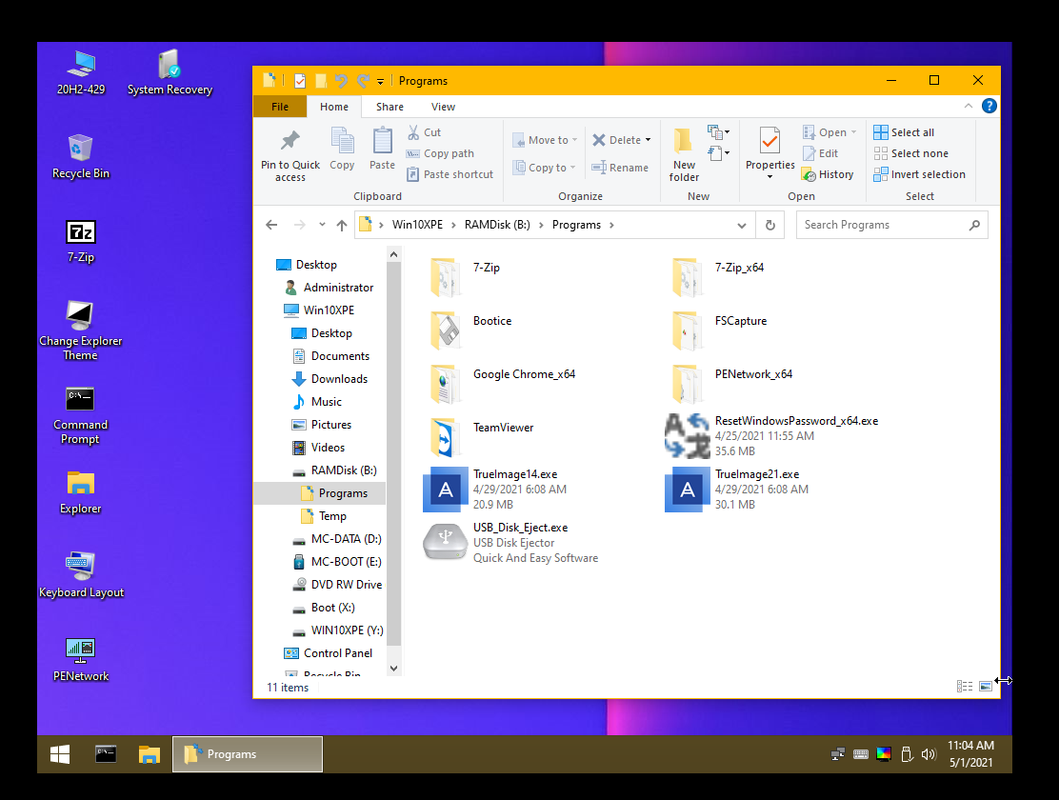1059x800 pixels.
Task: Switch to the Share tab
Action: tap(390, 107)
